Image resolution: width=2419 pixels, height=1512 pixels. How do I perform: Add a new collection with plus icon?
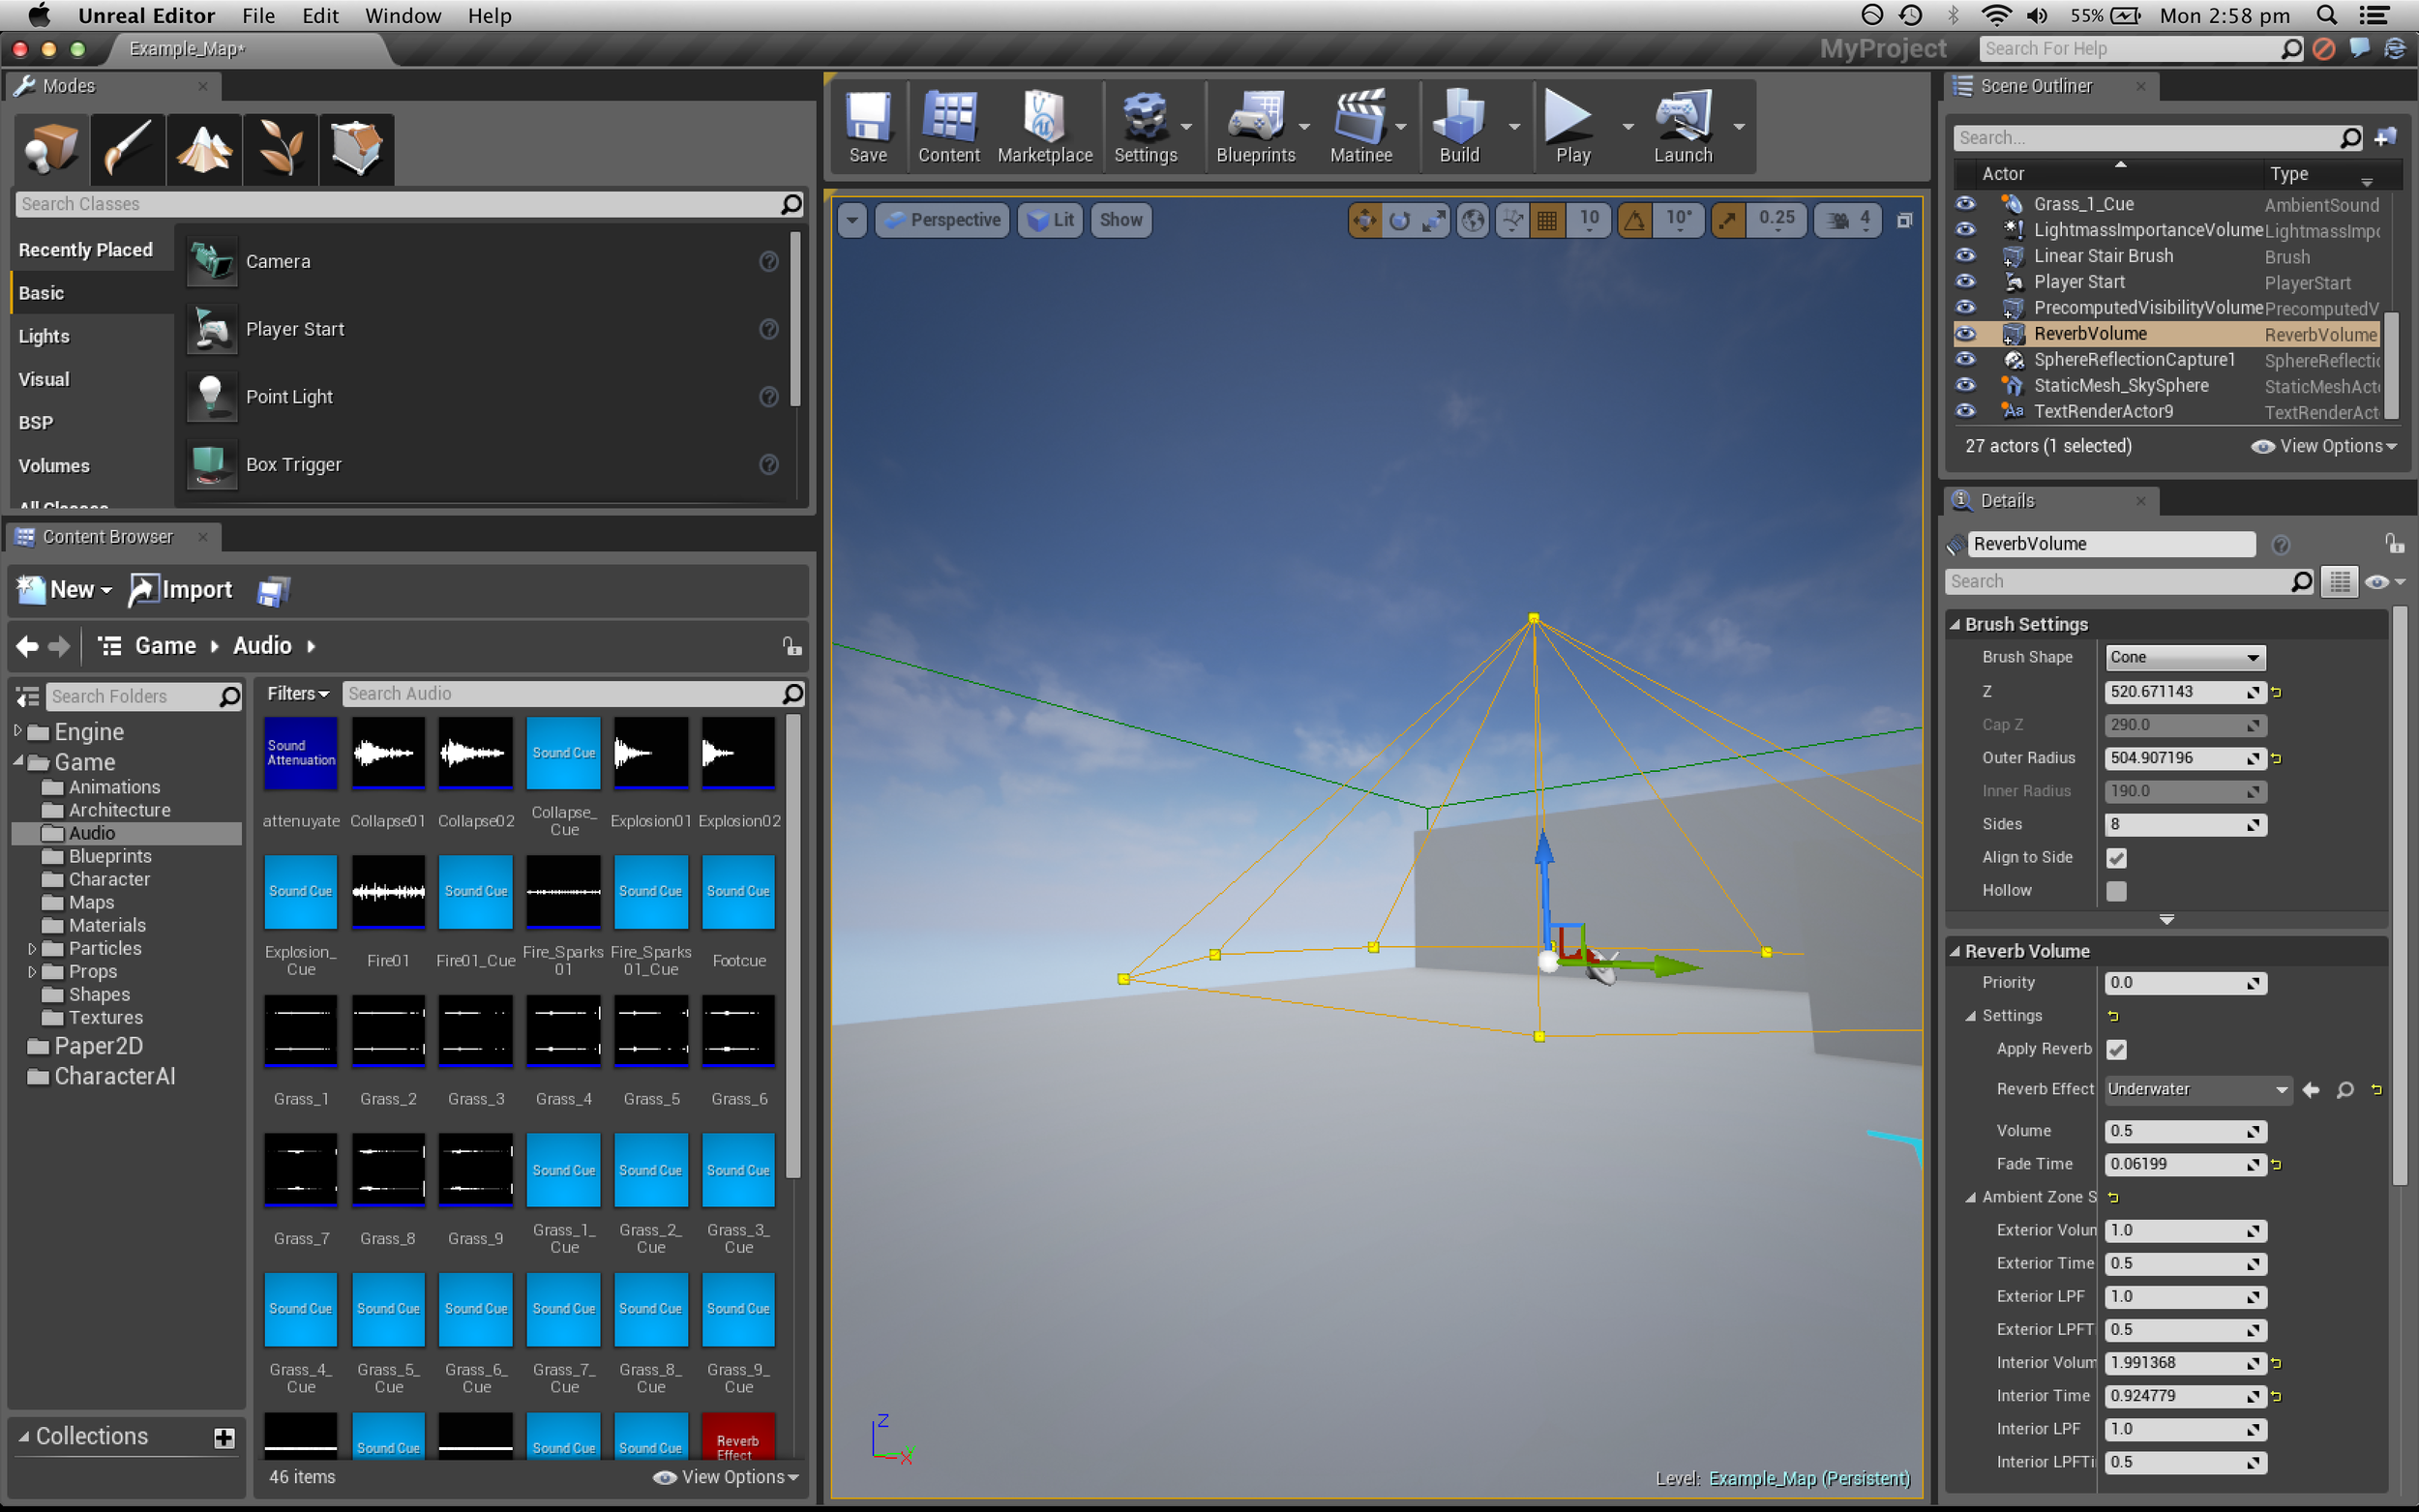tap(224, 1437)
